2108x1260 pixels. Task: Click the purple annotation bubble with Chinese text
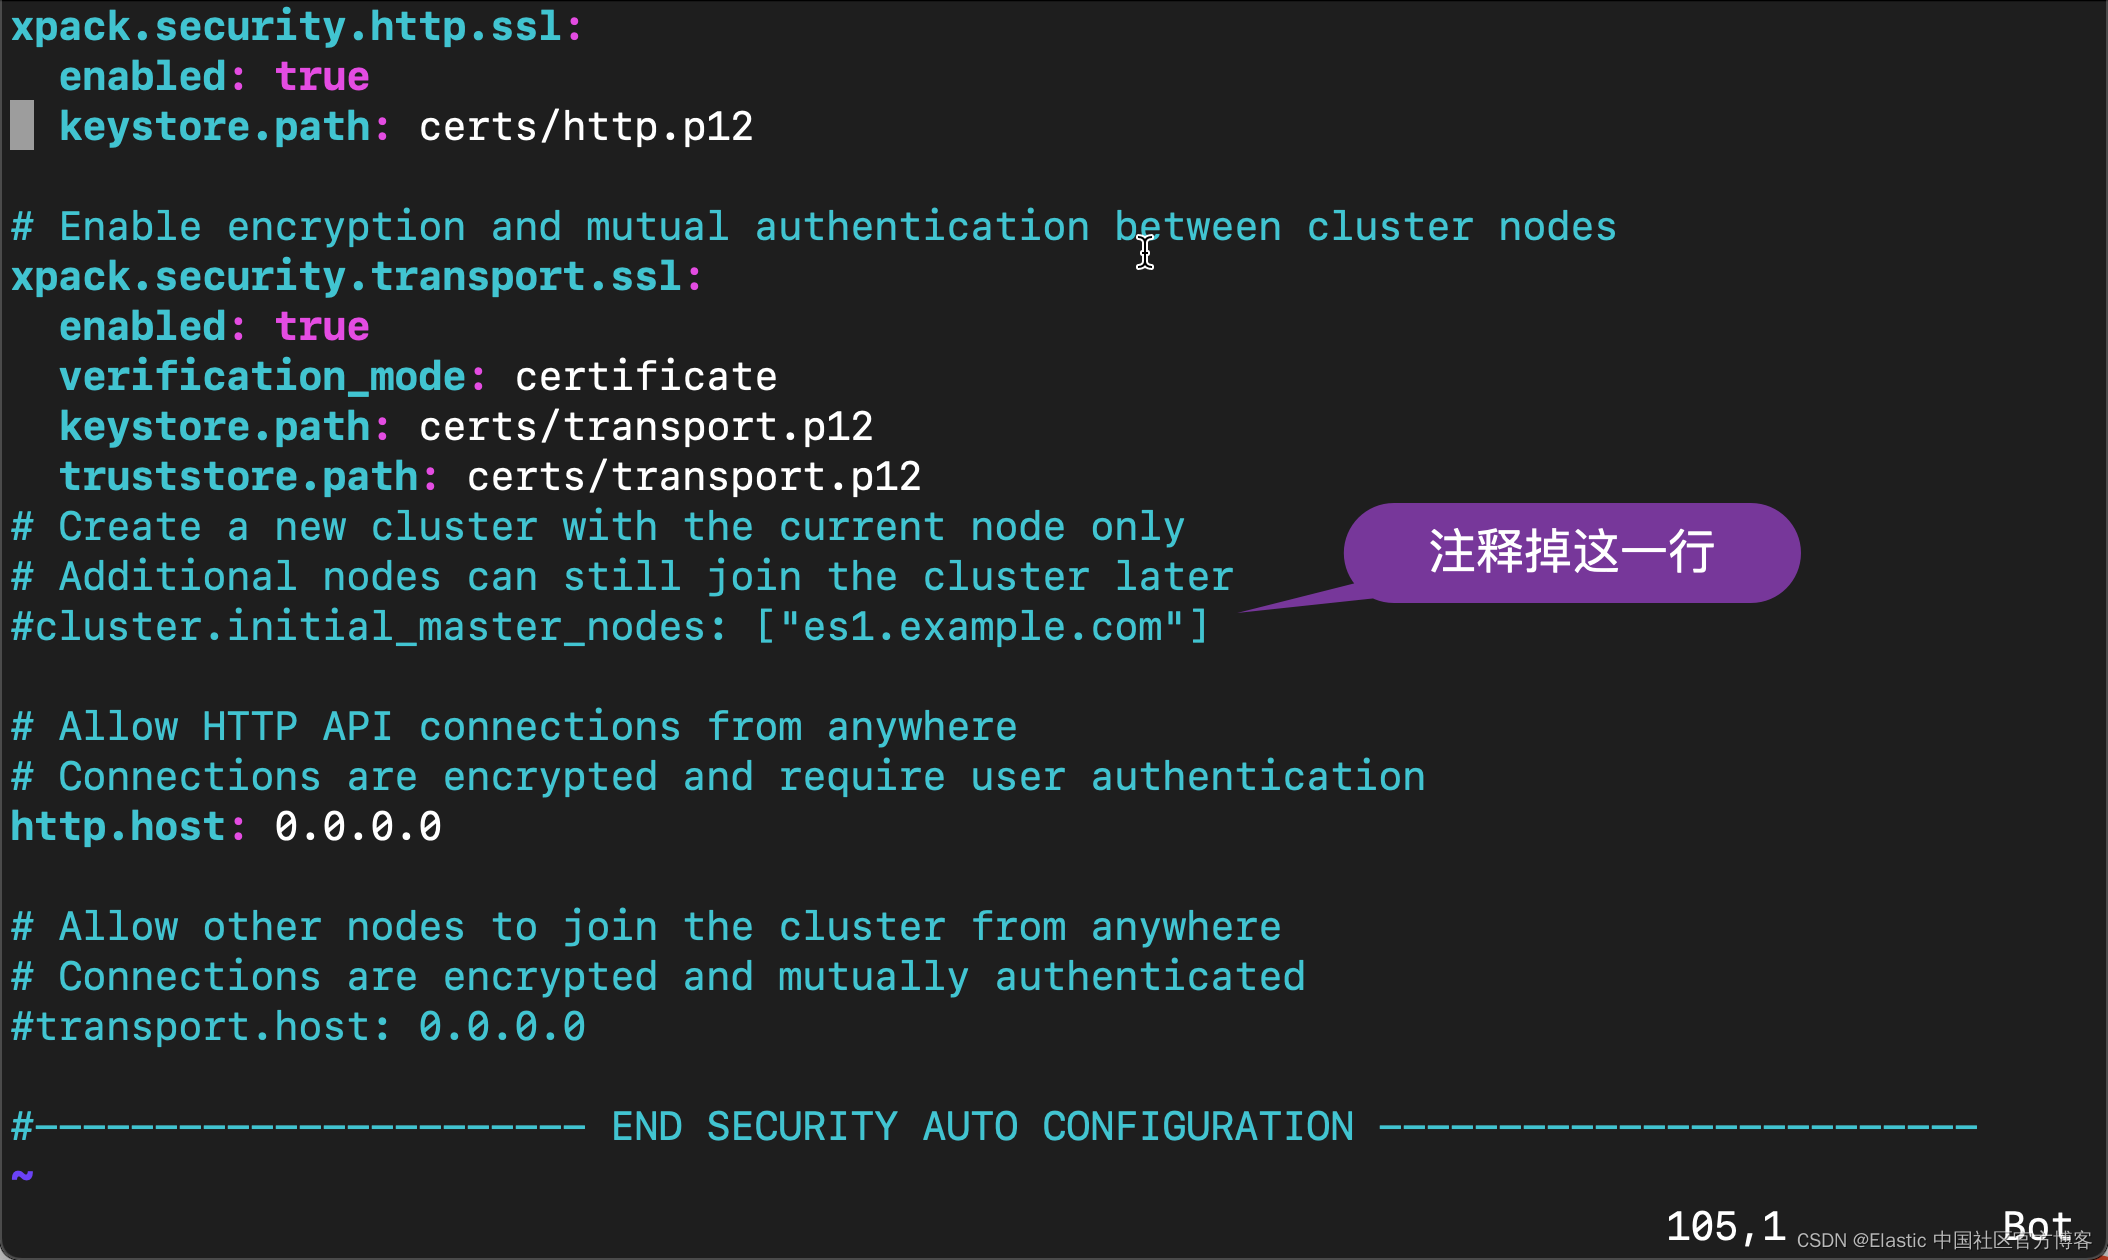coord(1571,552)
